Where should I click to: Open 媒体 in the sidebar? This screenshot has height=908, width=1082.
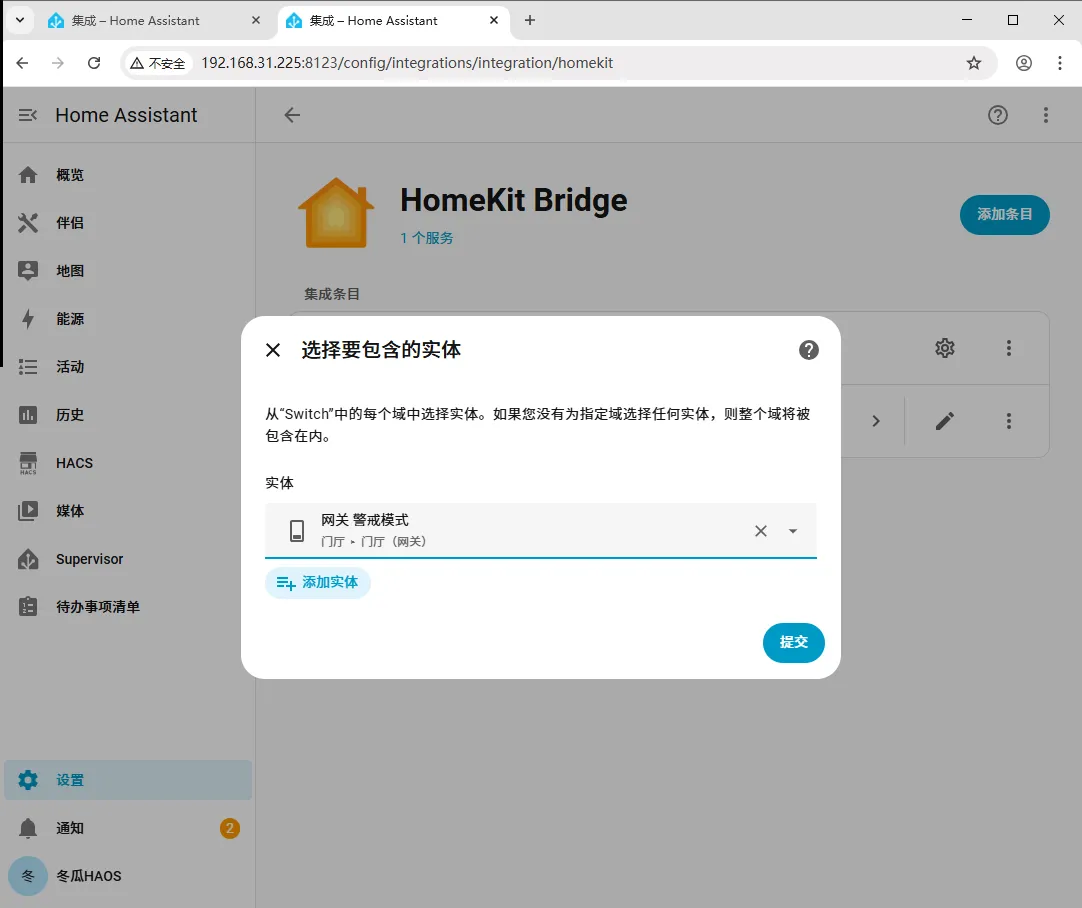[x=128, y=511]
